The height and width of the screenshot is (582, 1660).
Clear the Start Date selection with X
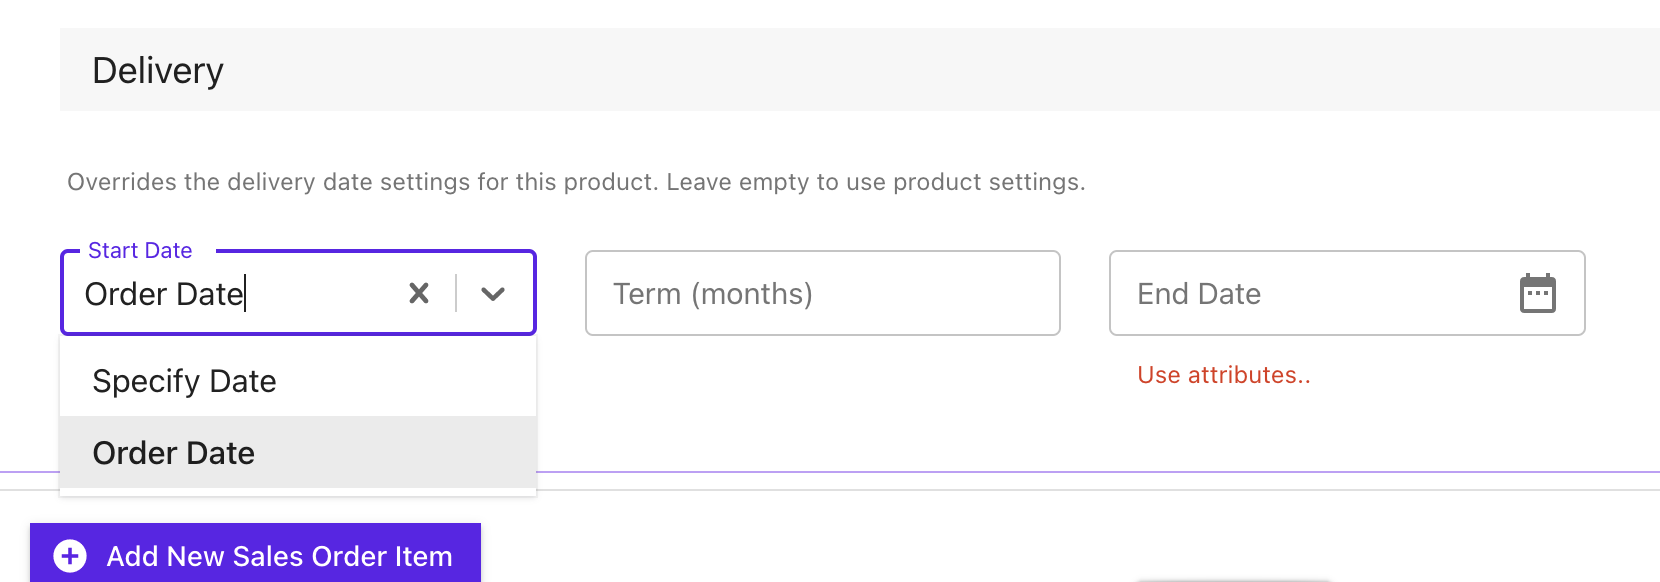click(x=419, y=293)
